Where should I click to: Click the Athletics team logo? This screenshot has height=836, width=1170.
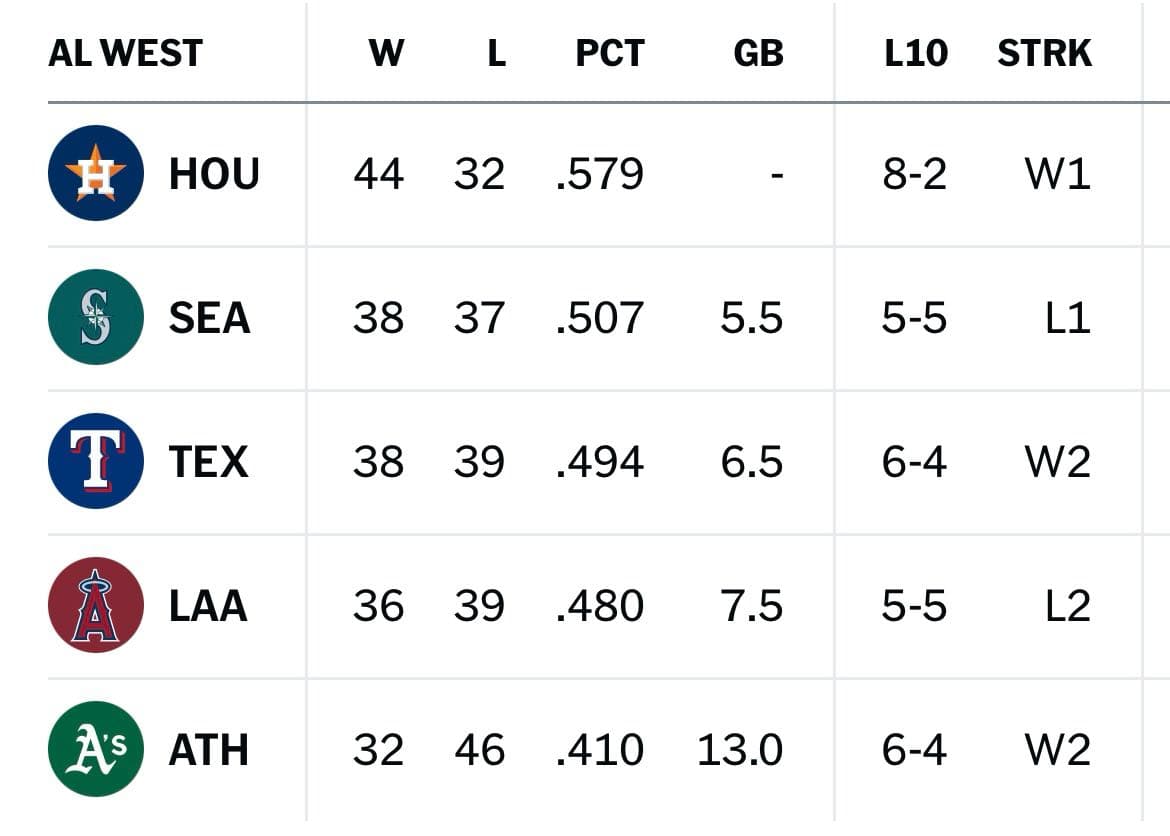tap(96, 749)
